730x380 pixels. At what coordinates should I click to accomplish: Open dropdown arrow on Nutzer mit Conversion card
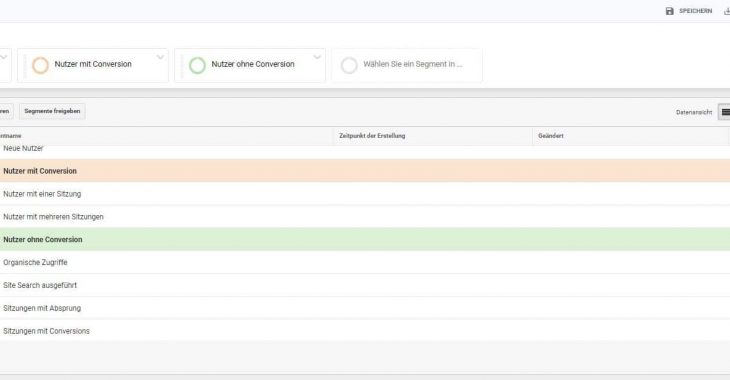(x=160, y=57)
